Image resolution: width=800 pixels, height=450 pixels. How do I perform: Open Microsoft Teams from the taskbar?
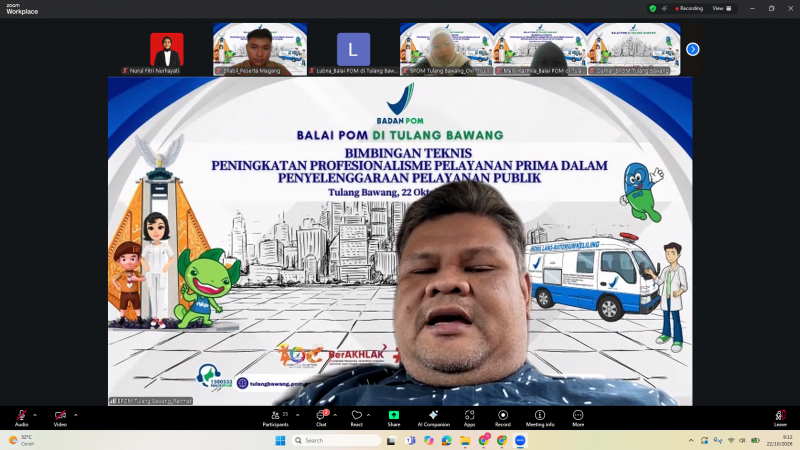tap(410, 440)
